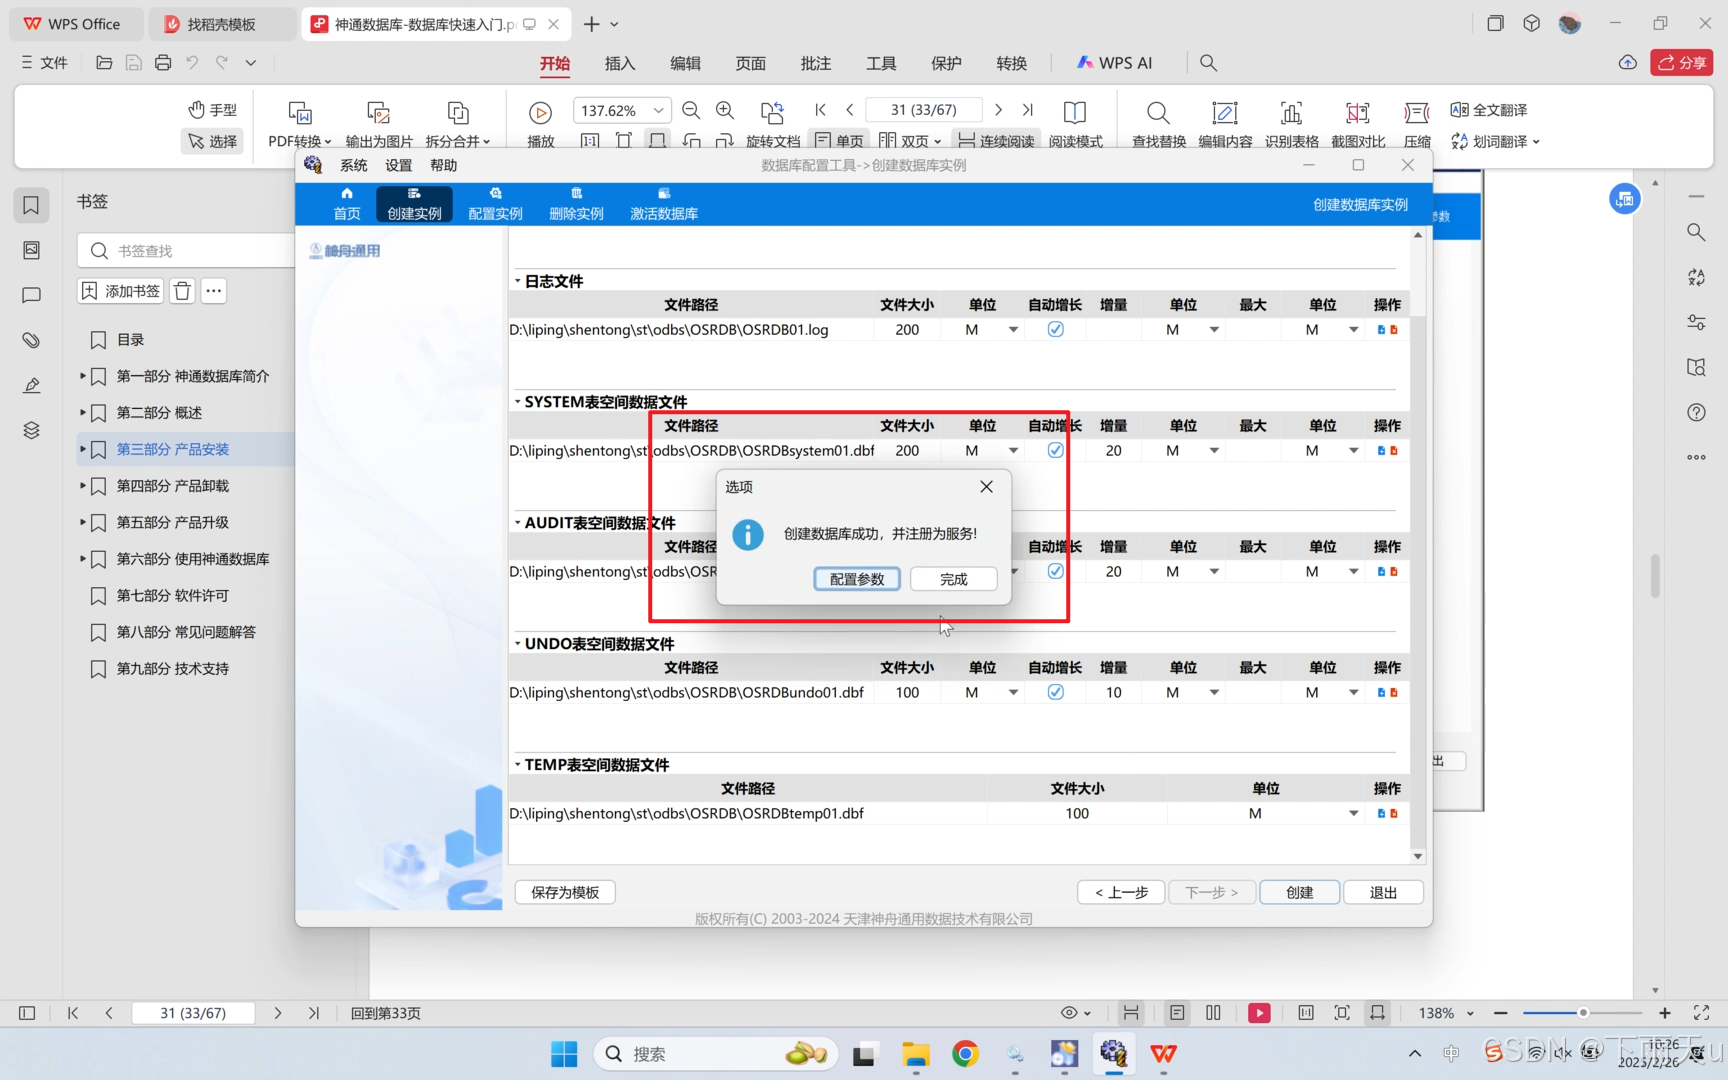
Task: Click the print icon in quick toolbar
Action: (x=163, y=63)
